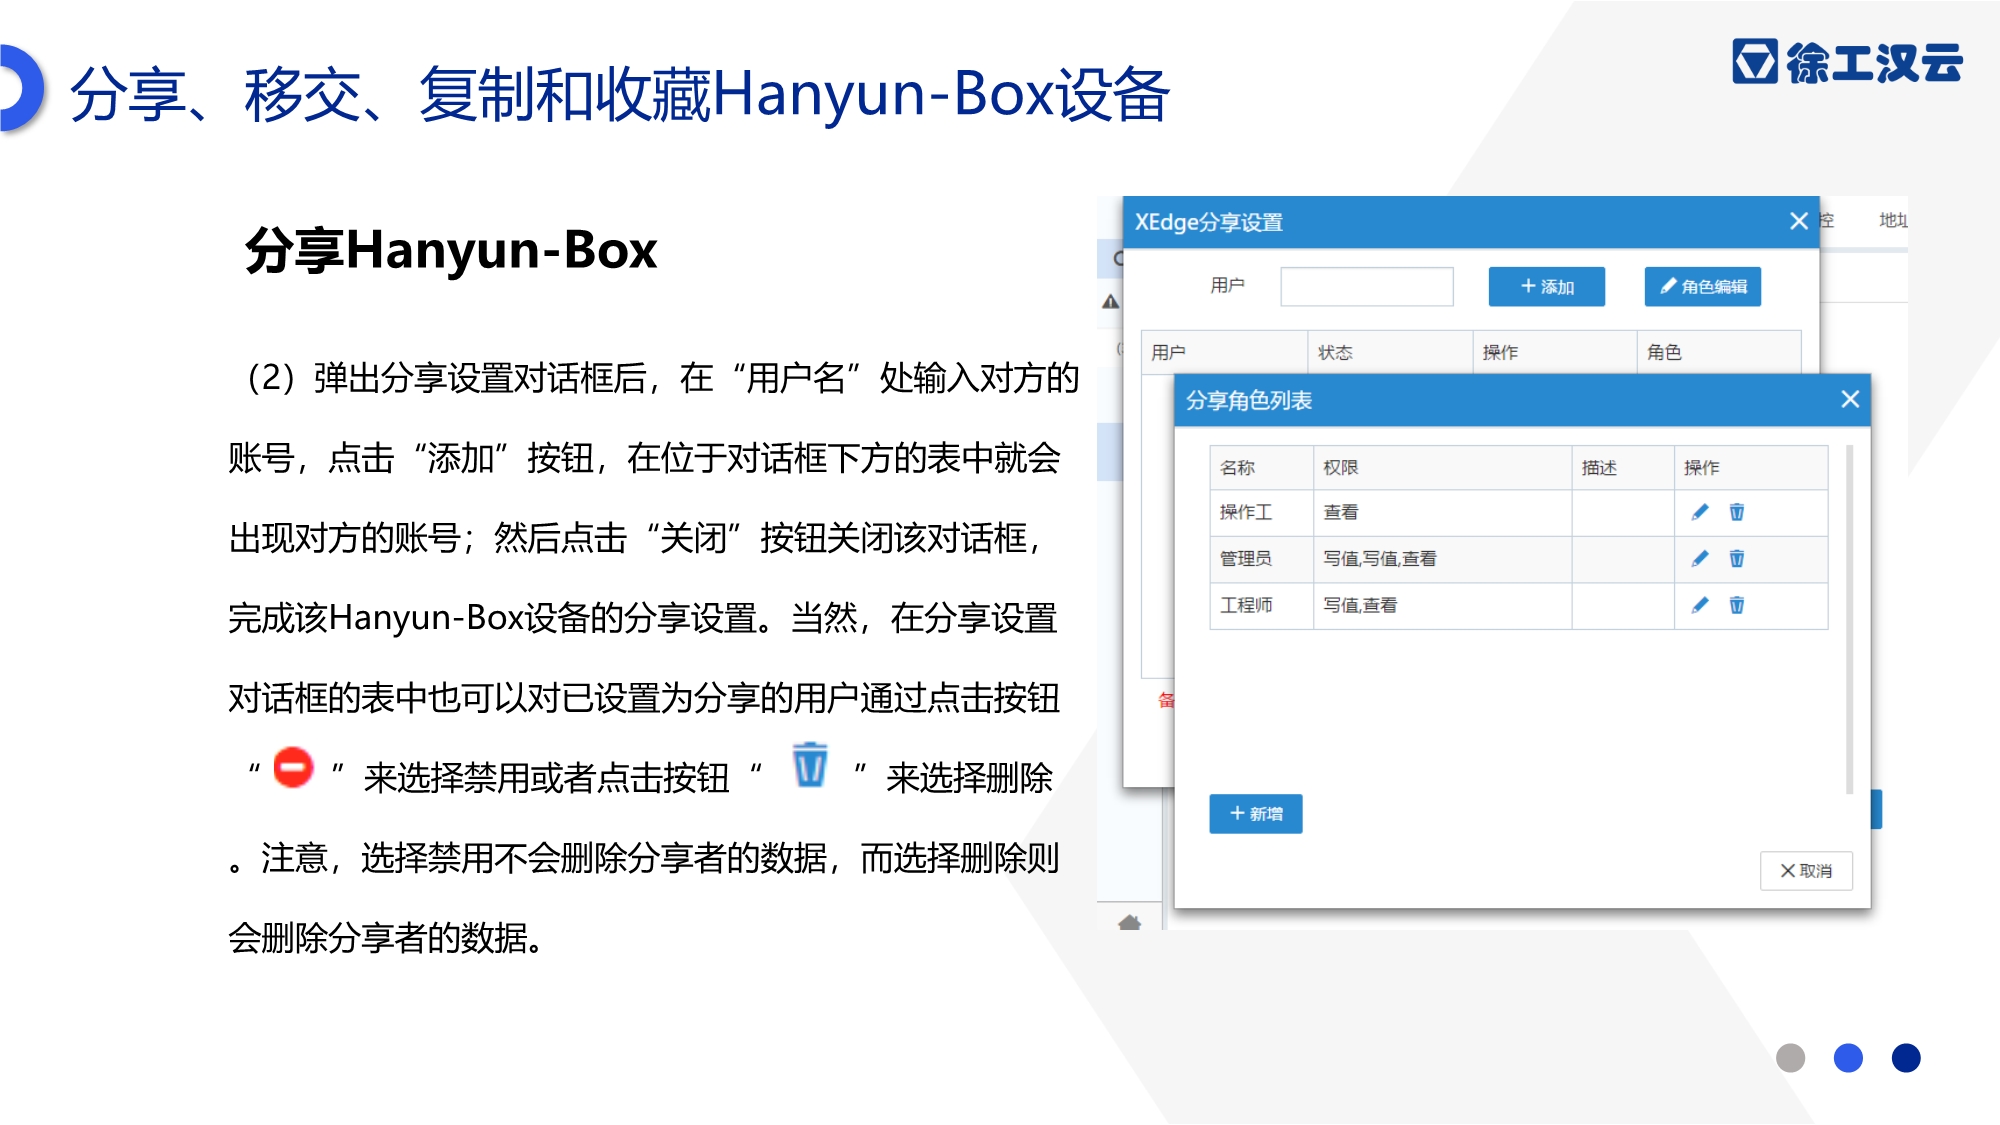This screenshot has width=2000, height=1125.
Task: Click the 角色 column header in XEdge分享设置
Action: click(x=1719, y=352)
